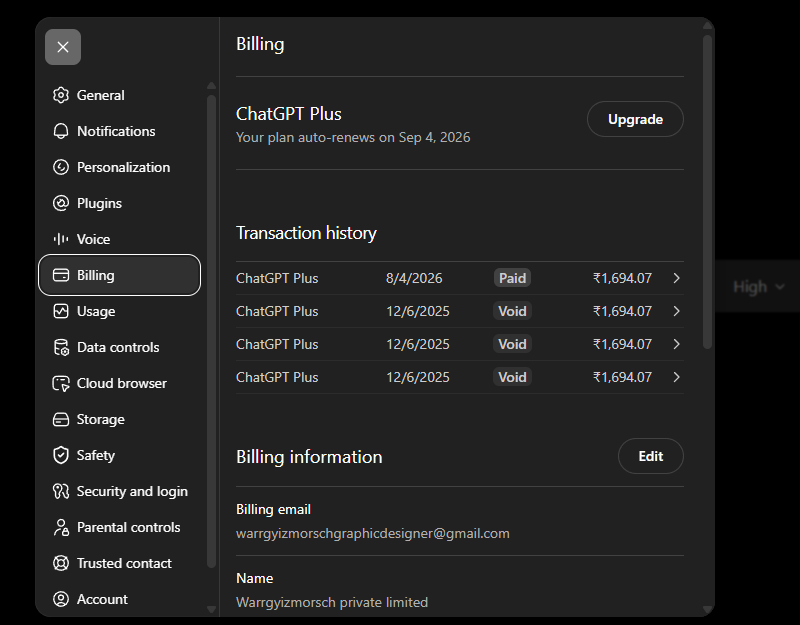Click the main panel scroll down arrow
Screen dimensions: 800x625
[707, 609]
